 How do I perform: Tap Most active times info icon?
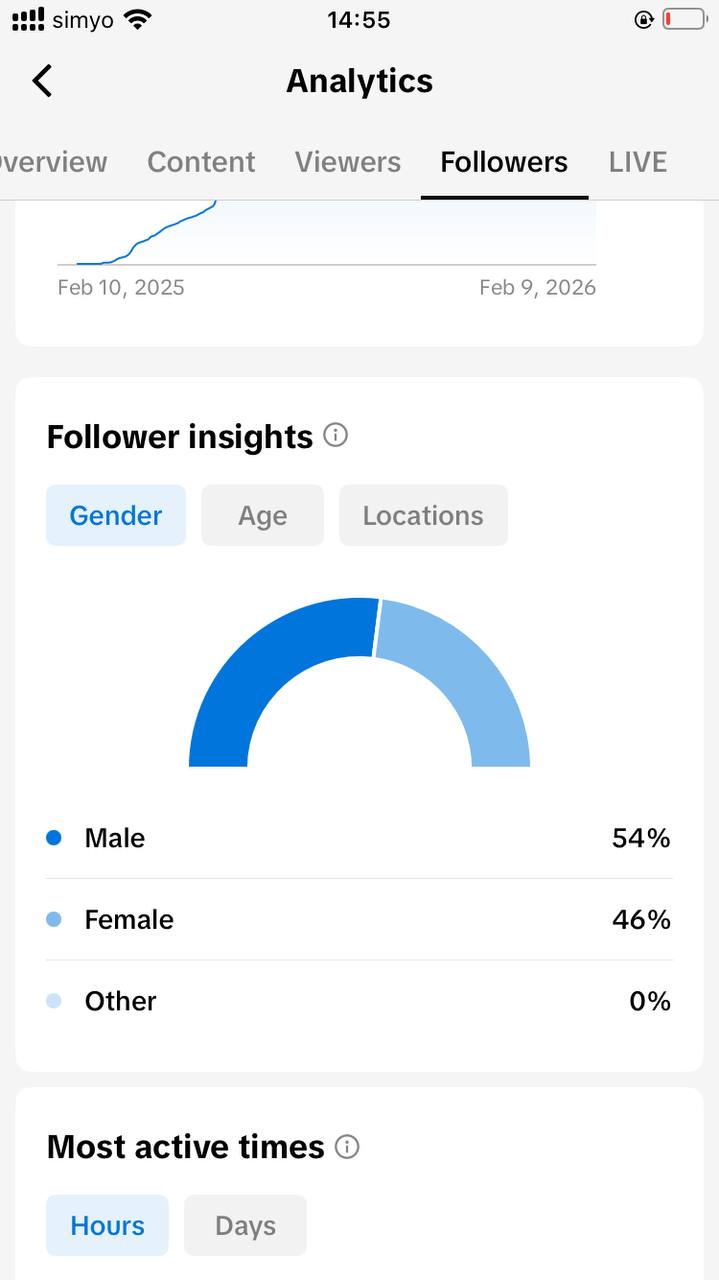pos(347,1146)
